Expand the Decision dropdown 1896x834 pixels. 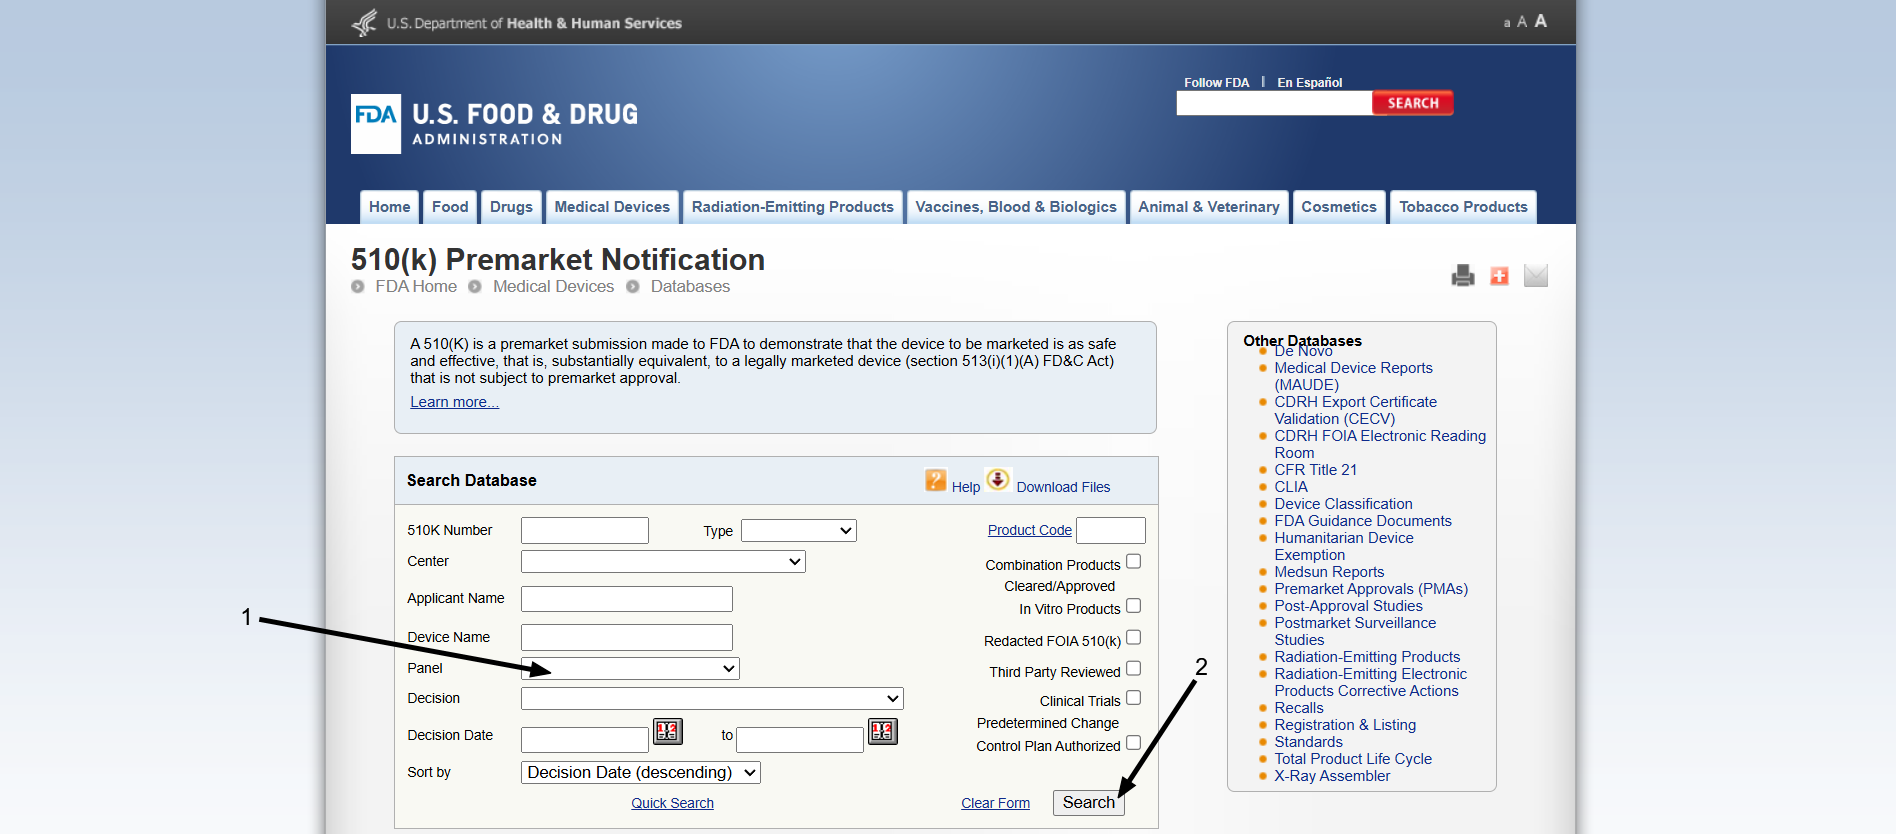(x=712, y=699)
